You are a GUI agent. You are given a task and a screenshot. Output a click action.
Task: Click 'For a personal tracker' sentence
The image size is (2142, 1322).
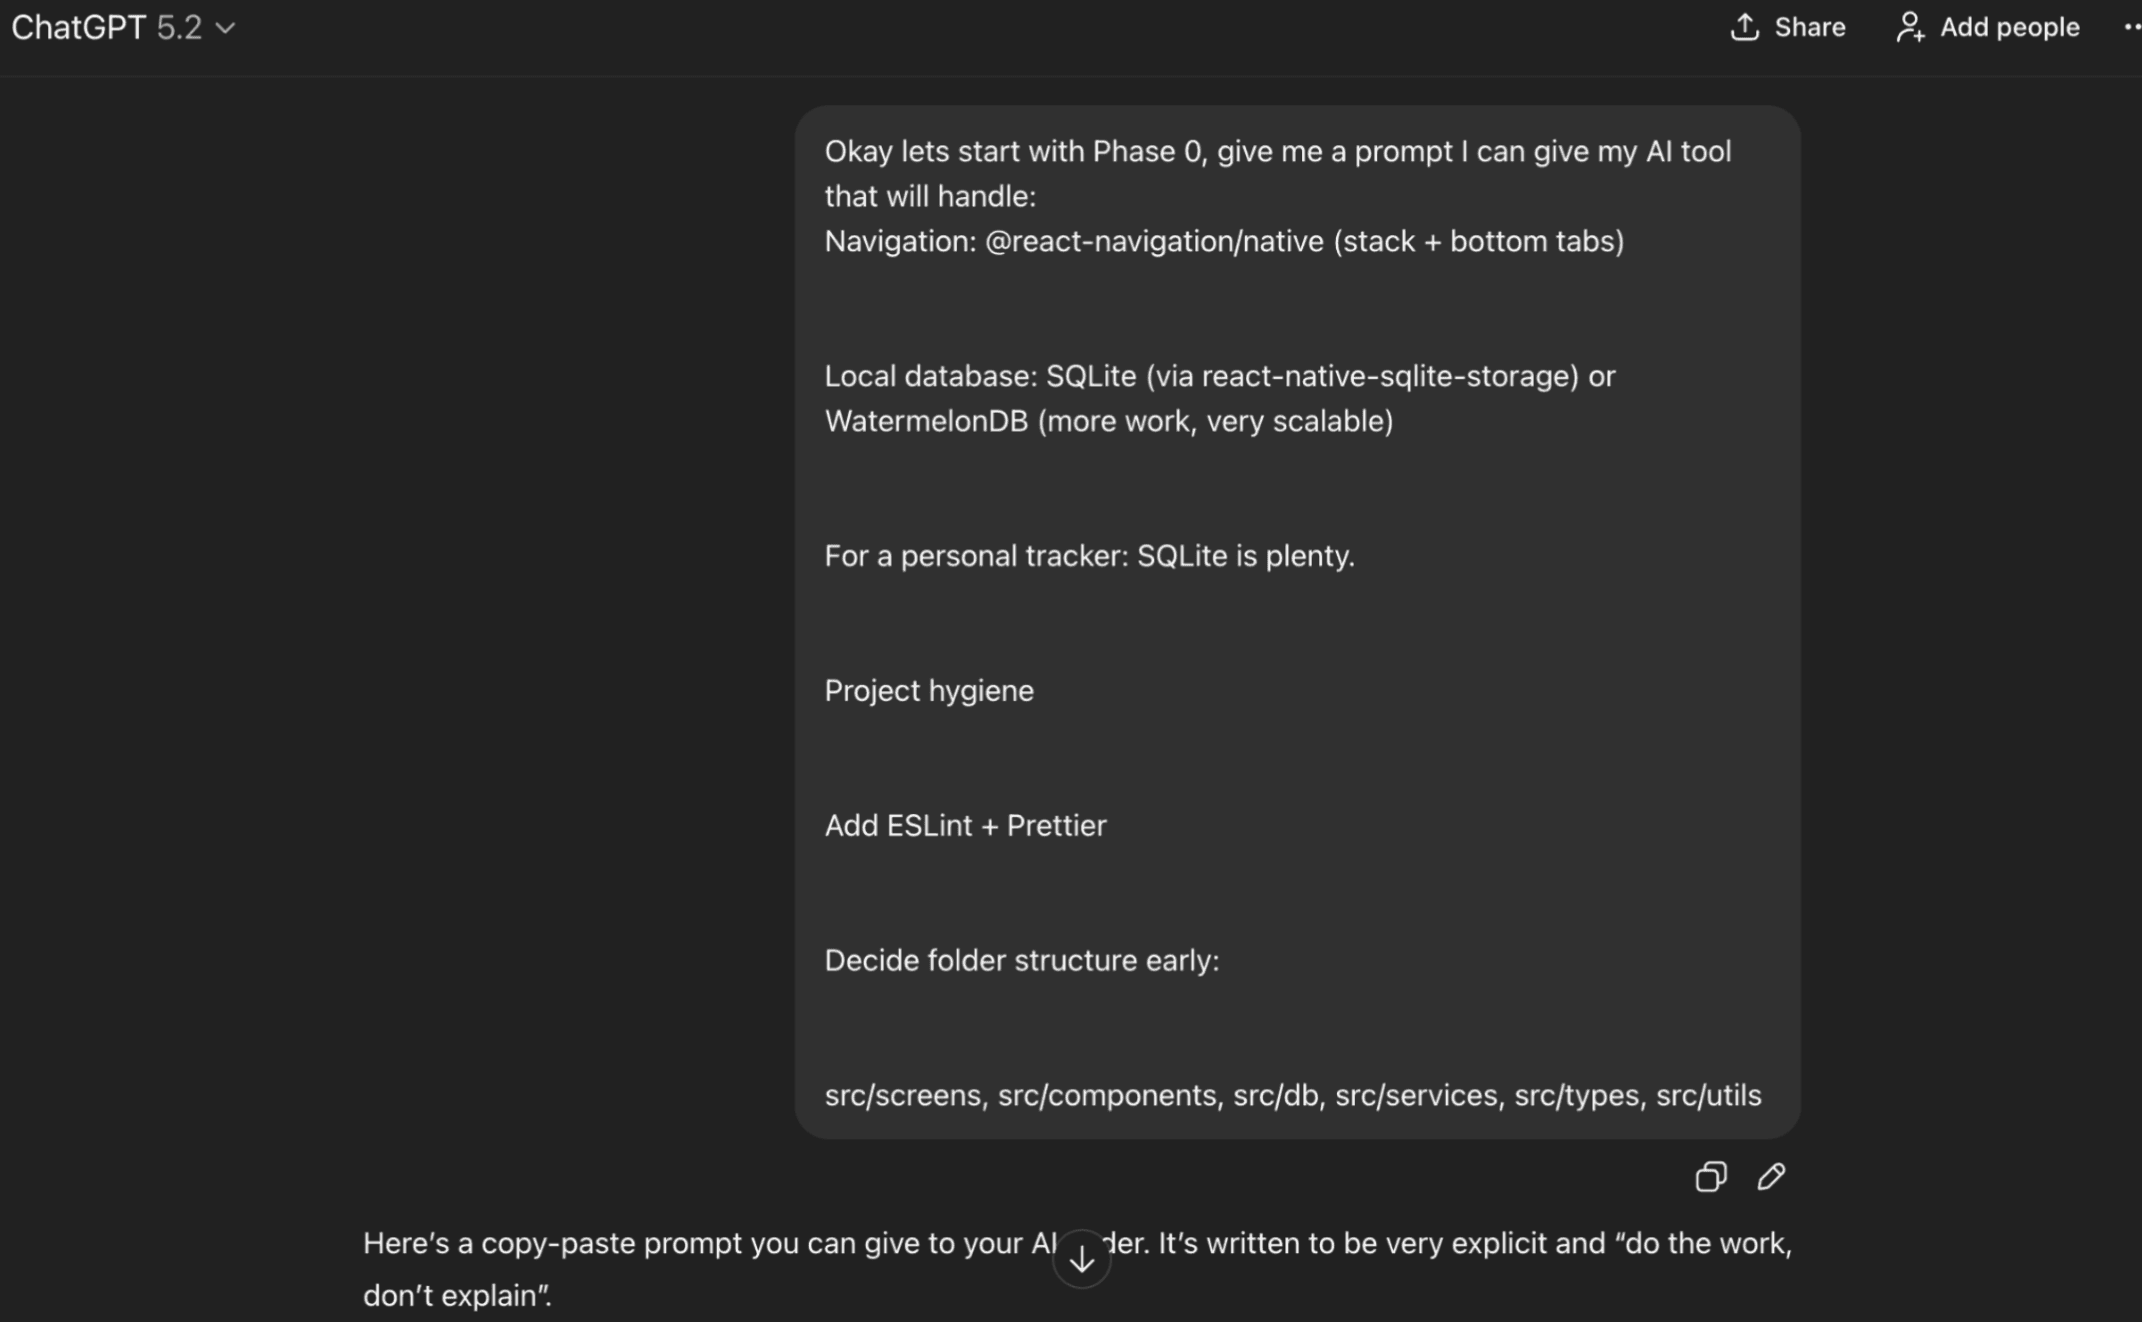[x=1089, y=556]
